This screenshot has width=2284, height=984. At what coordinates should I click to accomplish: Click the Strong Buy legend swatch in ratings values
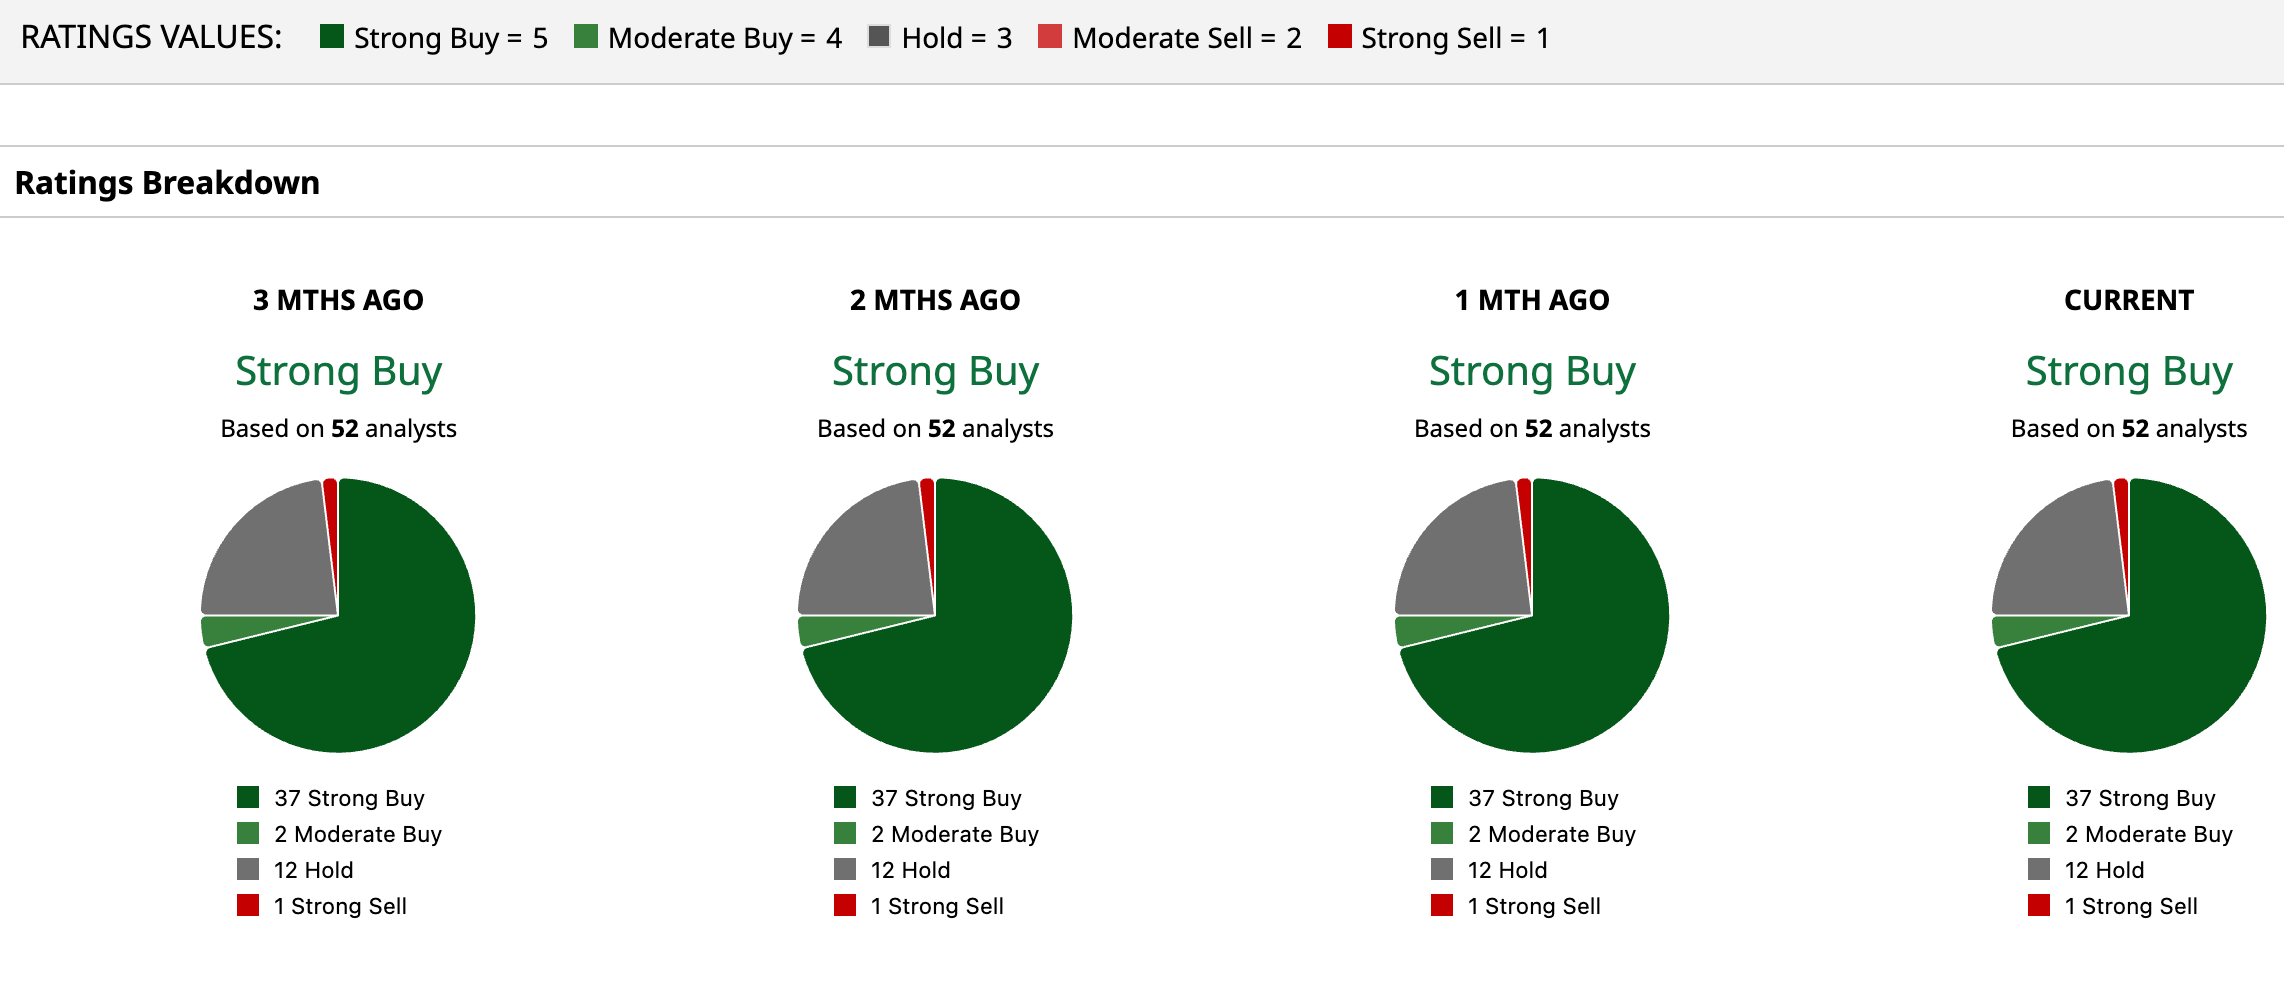332,37
